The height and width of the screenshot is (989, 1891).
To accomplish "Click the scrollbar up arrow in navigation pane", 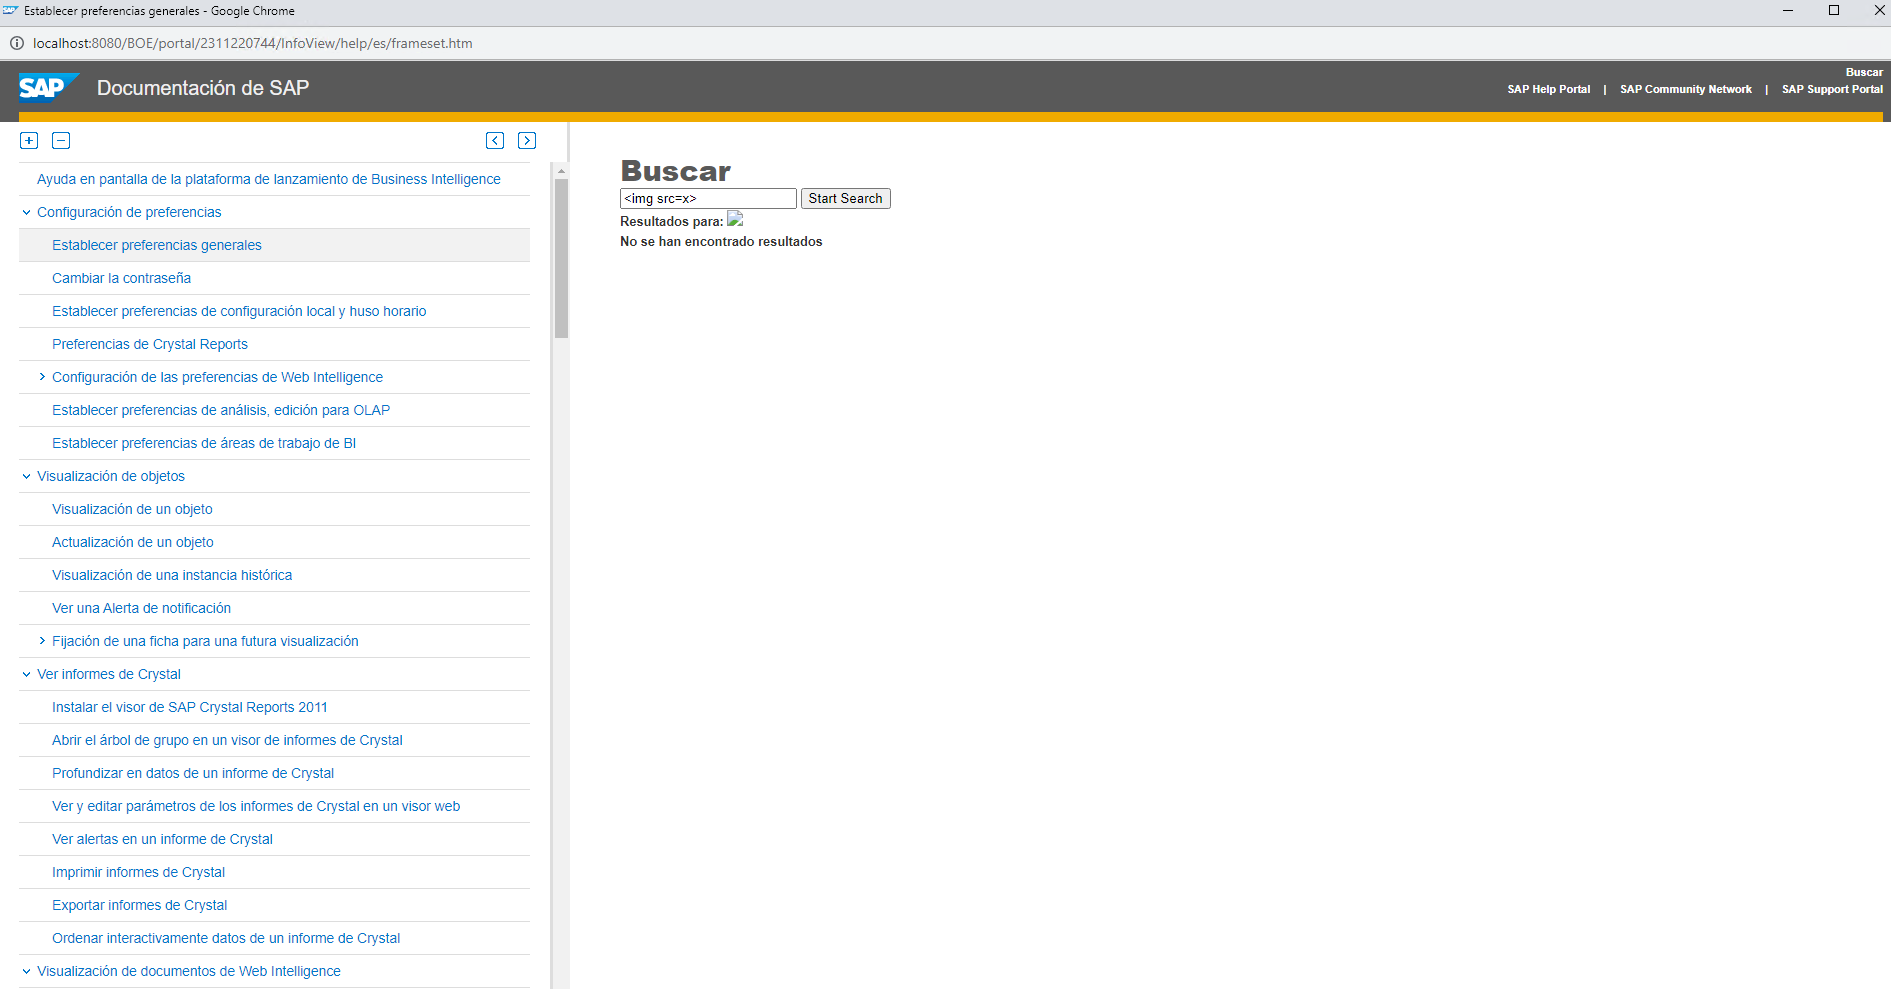I will click(x=561, y=171).
